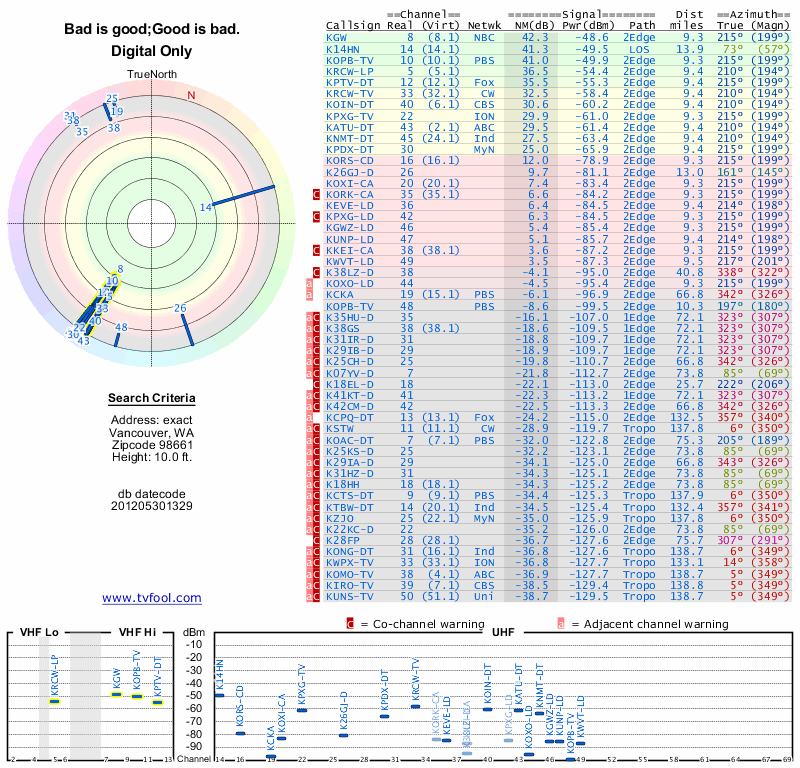Viewport: 800px width, 768px height.
Task: Click adjacent-channel 'a' icon beside KOXO-LD
Action: point(309,284)
